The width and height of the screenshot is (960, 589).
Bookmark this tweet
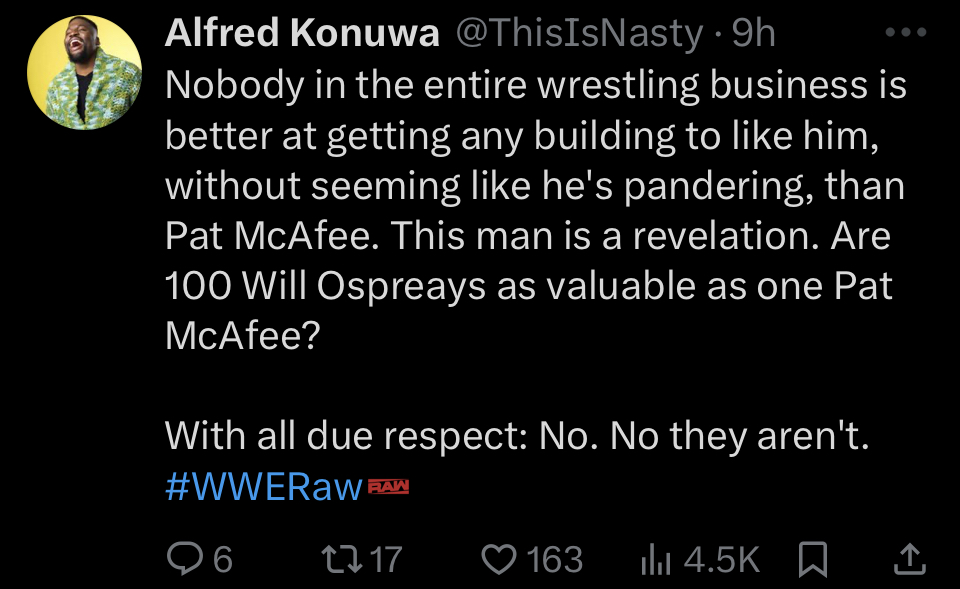[x=815, y=559]
